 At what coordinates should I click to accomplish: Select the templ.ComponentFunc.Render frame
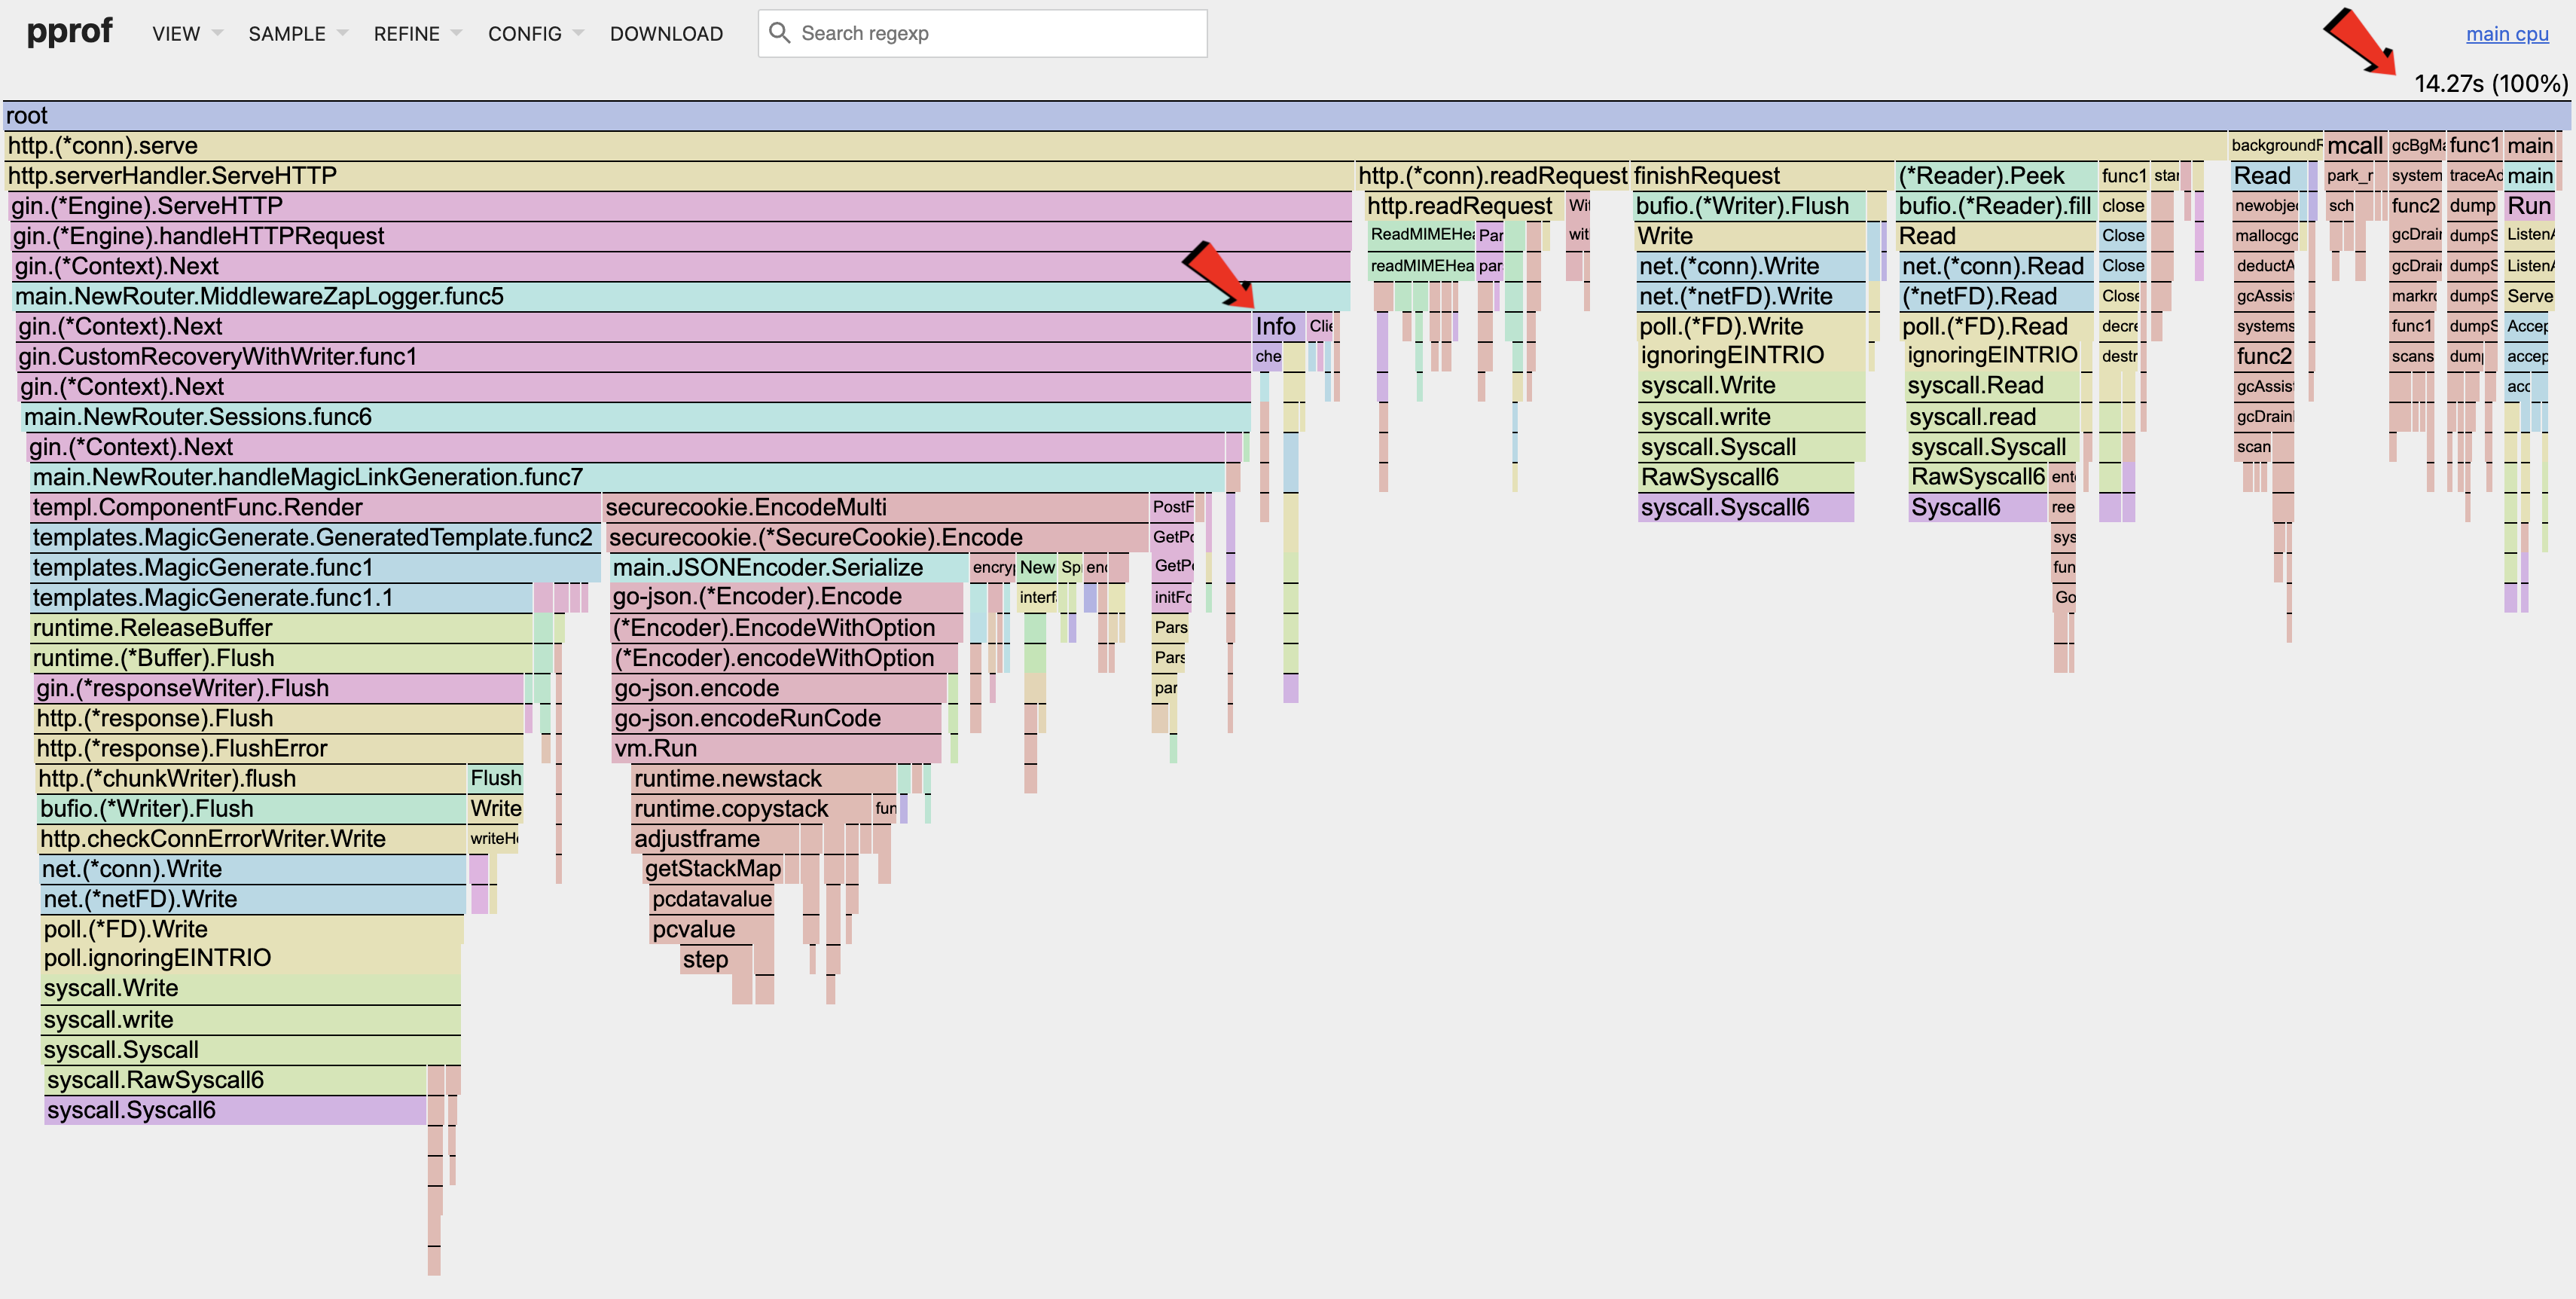[x=314, y=508]
